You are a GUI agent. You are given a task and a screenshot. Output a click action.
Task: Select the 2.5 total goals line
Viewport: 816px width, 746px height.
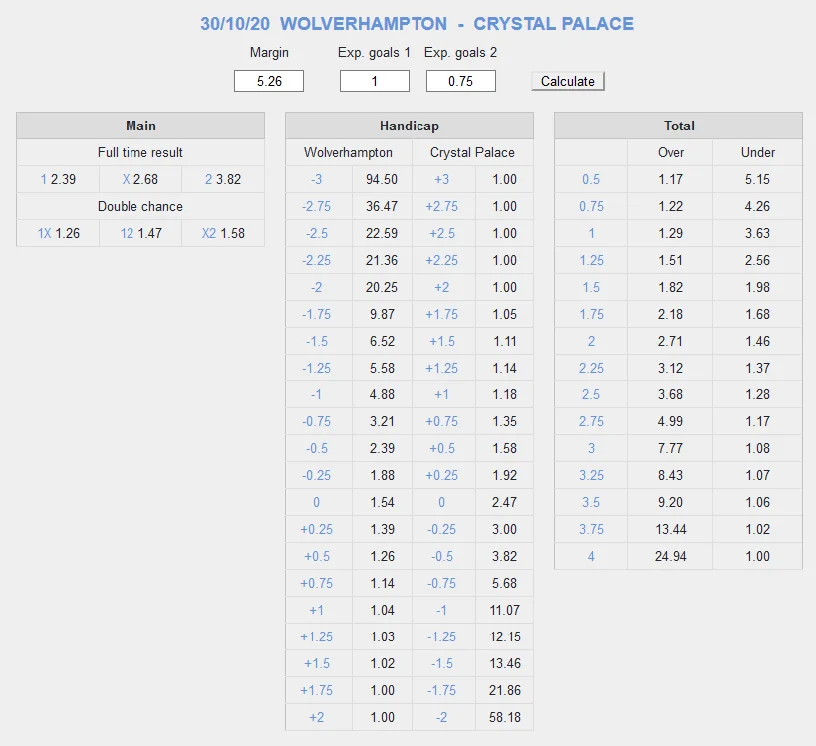pos(591,395)
